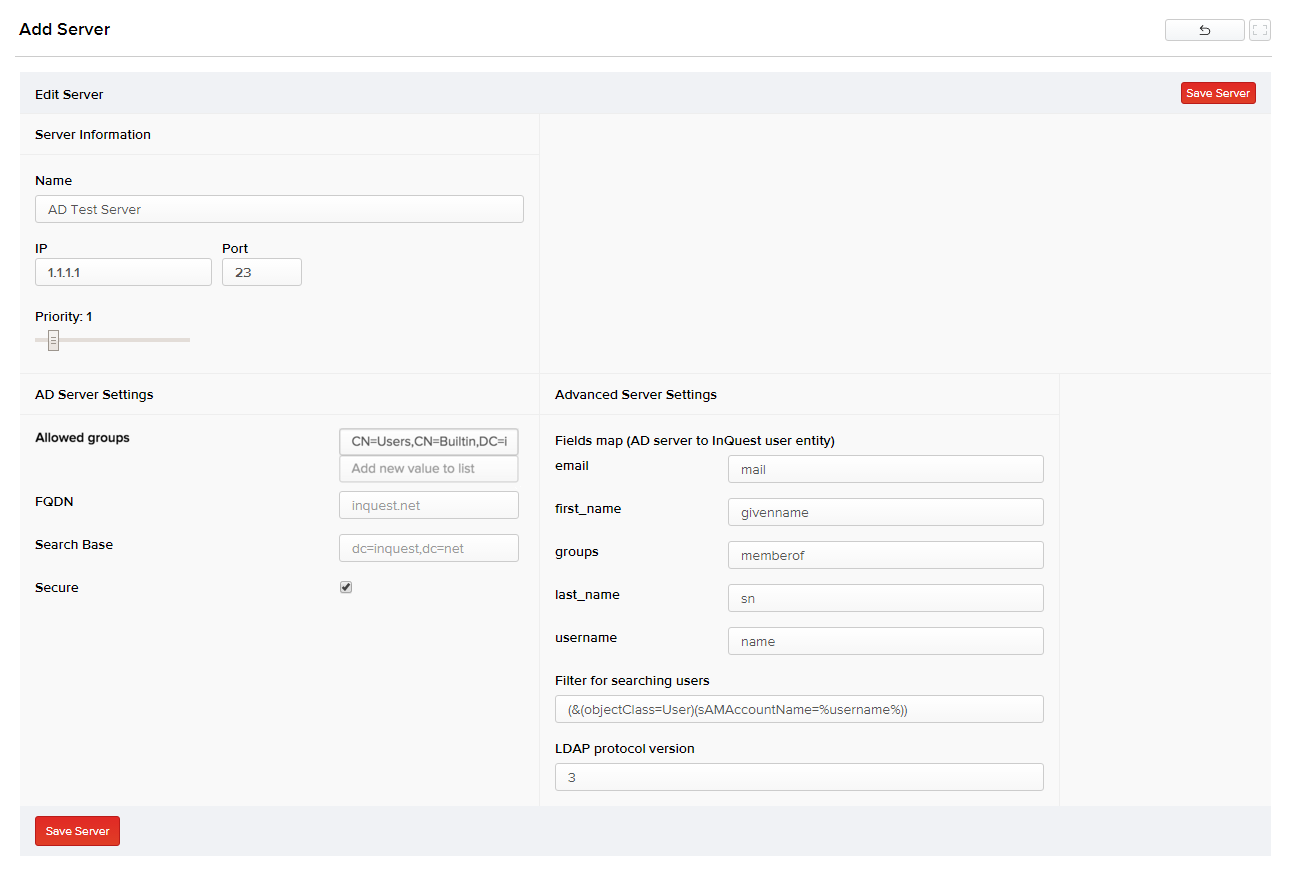This screenshot has height=877, width=1292.
Task: Click the Add new value to list field
Action: (x=428, y=469)
